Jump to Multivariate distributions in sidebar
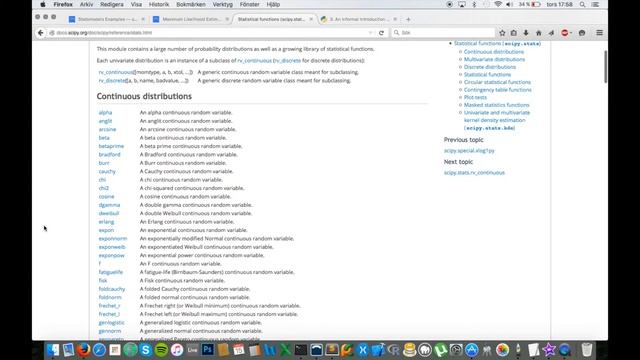 (x=494, y=60)
